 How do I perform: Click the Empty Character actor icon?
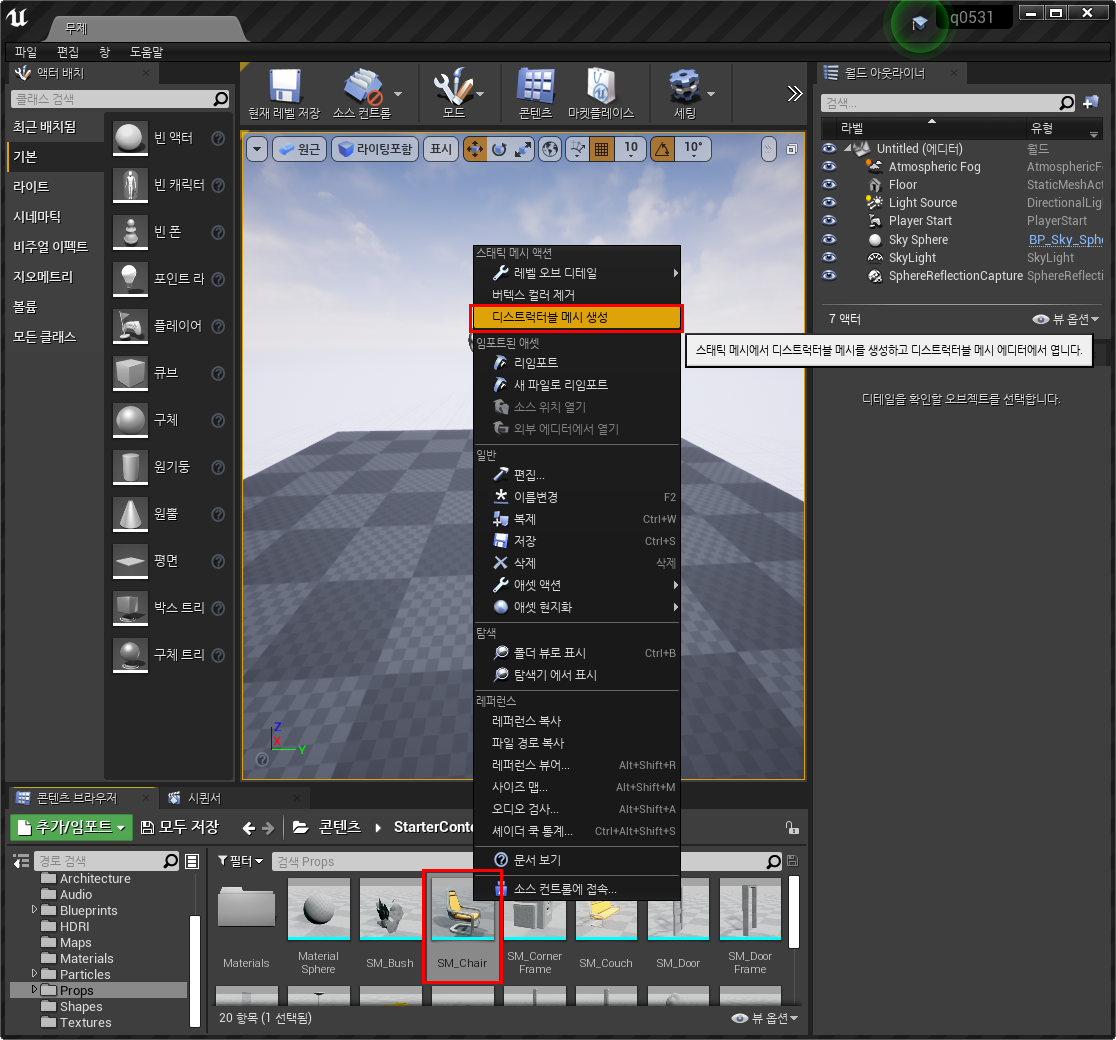coord(130,185)
